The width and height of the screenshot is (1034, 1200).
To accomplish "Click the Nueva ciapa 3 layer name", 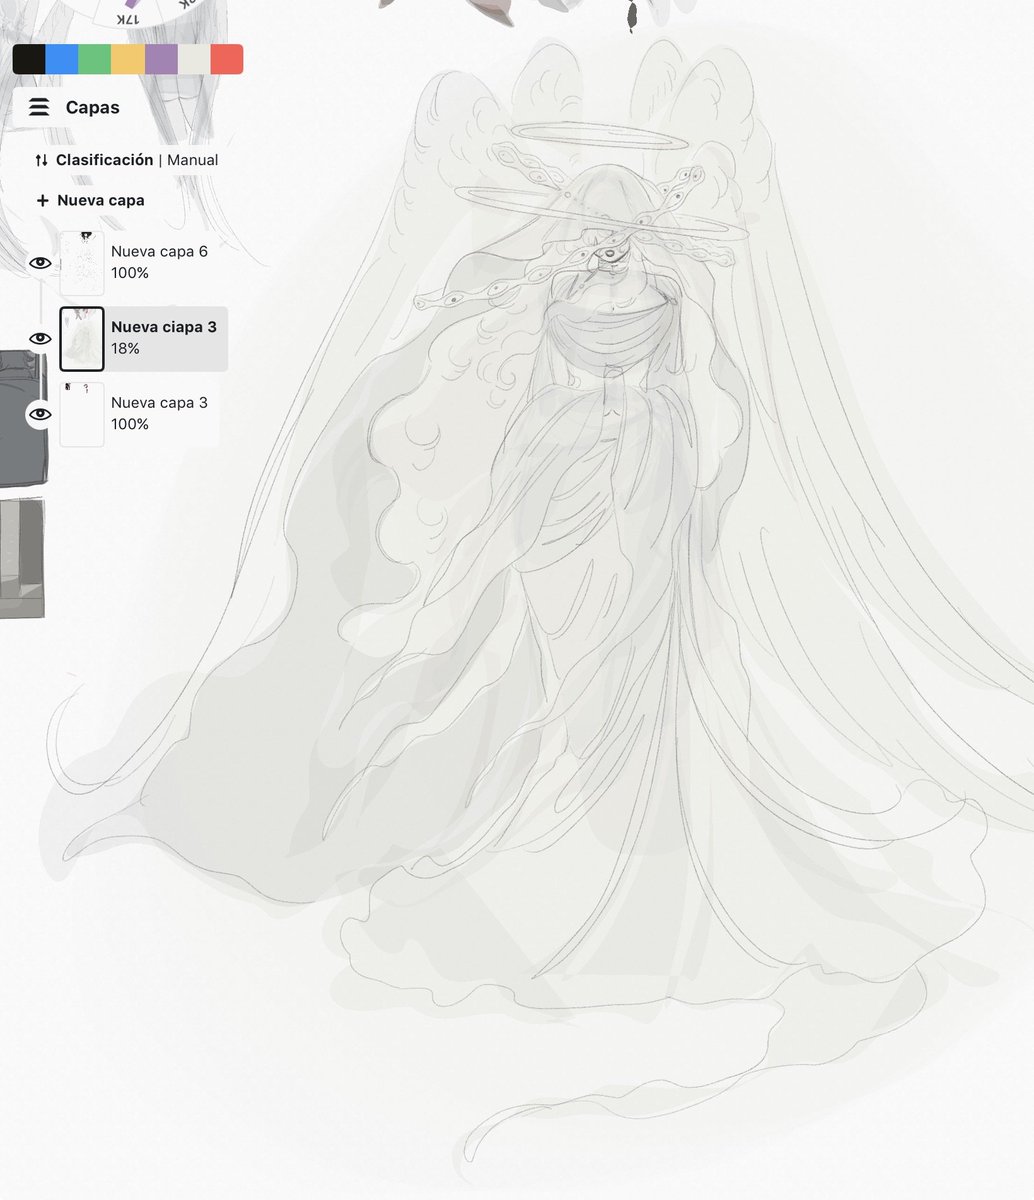I will (x=163, y=327).
